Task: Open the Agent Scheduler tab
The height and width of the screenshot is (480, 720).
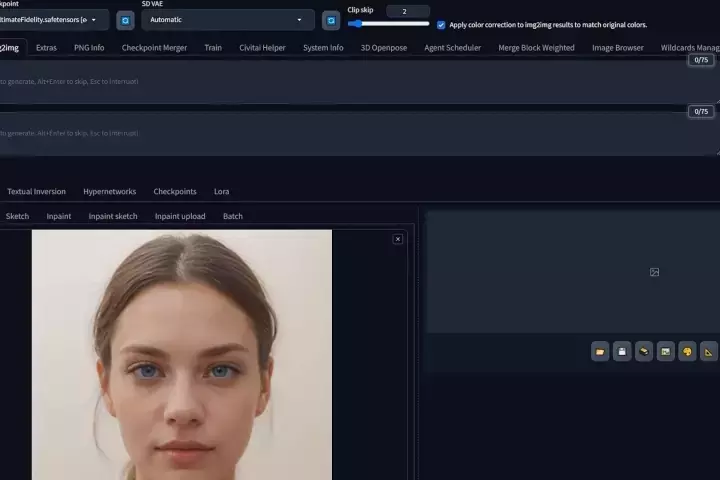Action: pyautogui.click(x=453, y=48)
